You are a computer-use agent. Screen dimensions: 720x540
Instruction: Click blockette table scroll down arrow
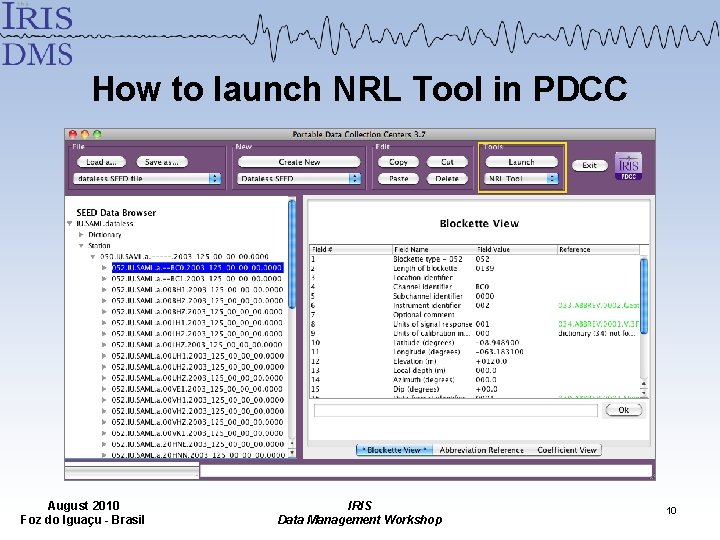click(644, 393)
